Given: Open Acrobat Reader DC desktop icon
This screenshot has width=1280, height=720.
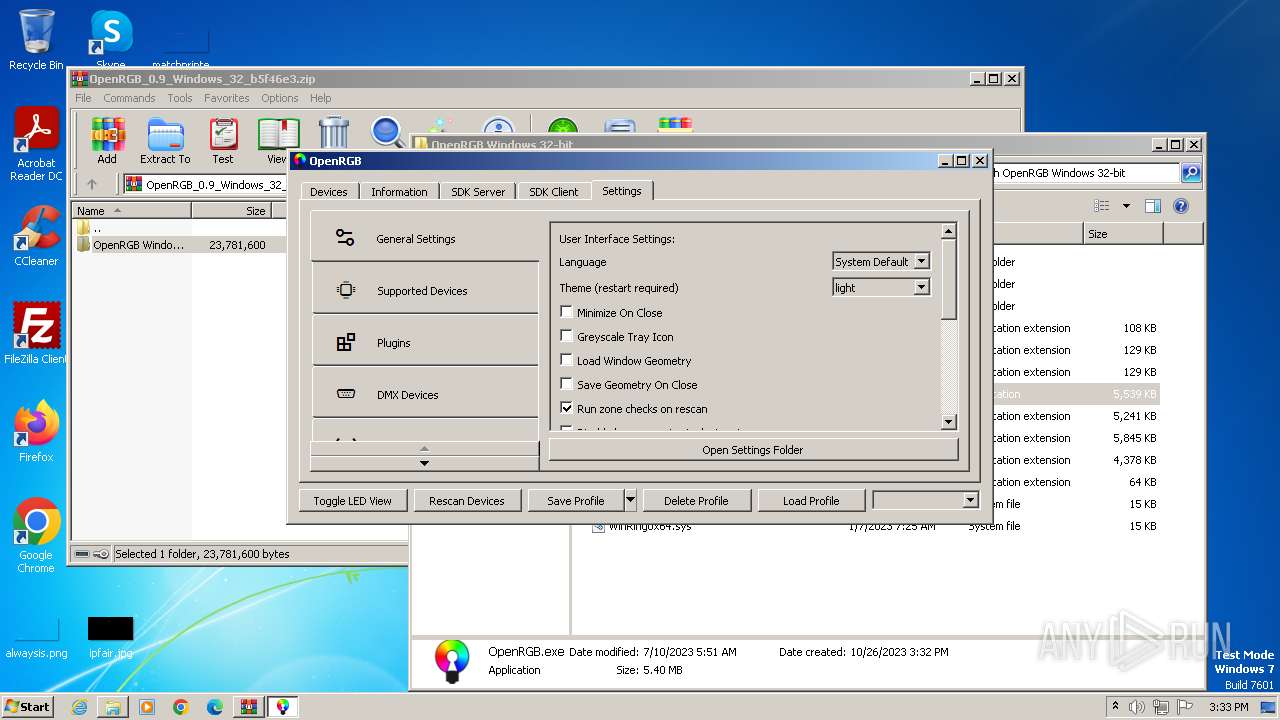Looking at the screenshot, I should click(x=36, y=144).
